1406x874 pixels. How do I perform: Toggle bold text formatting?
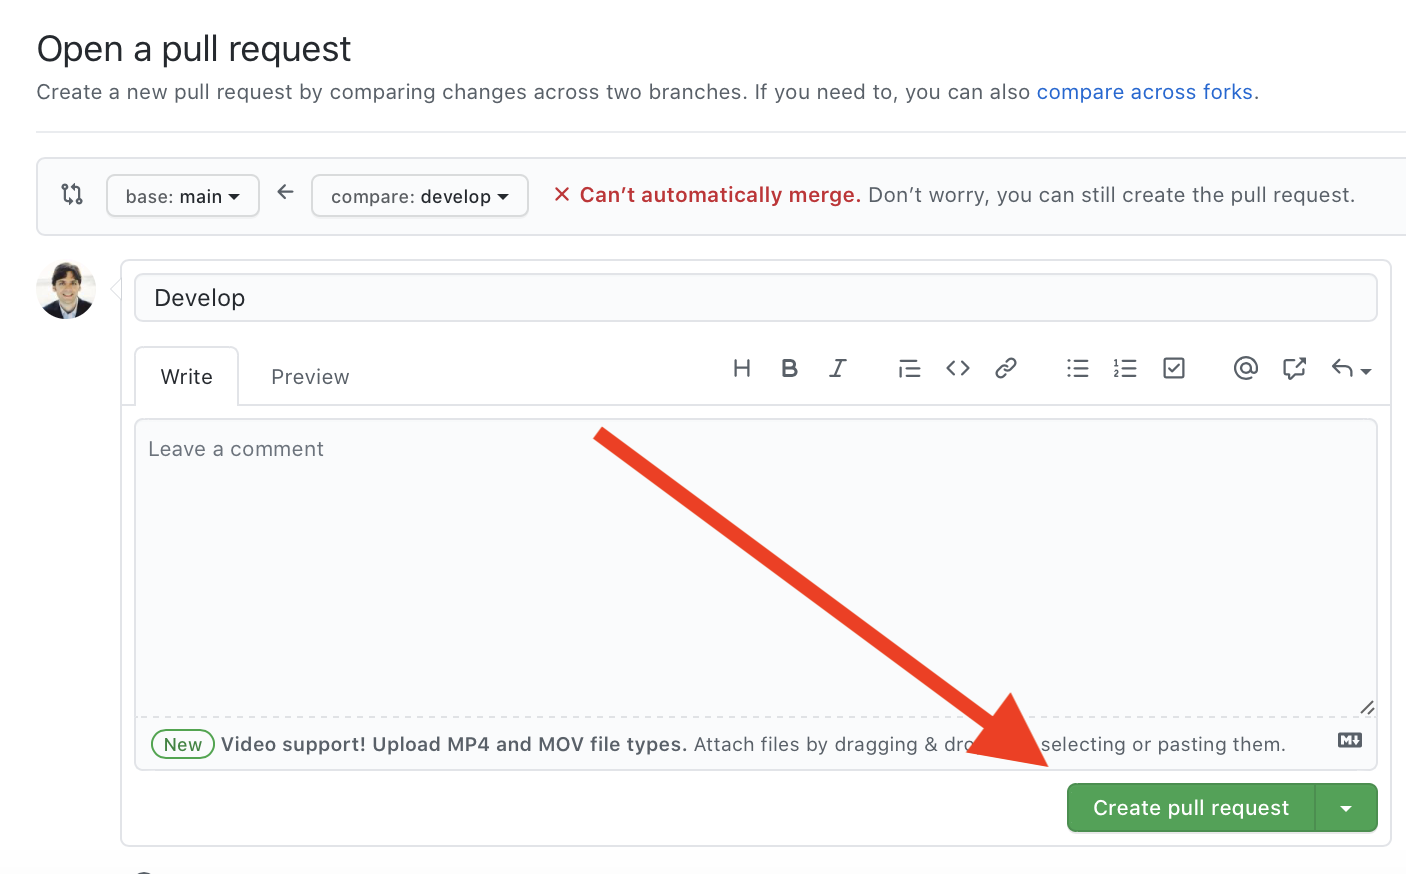[789, 369]
